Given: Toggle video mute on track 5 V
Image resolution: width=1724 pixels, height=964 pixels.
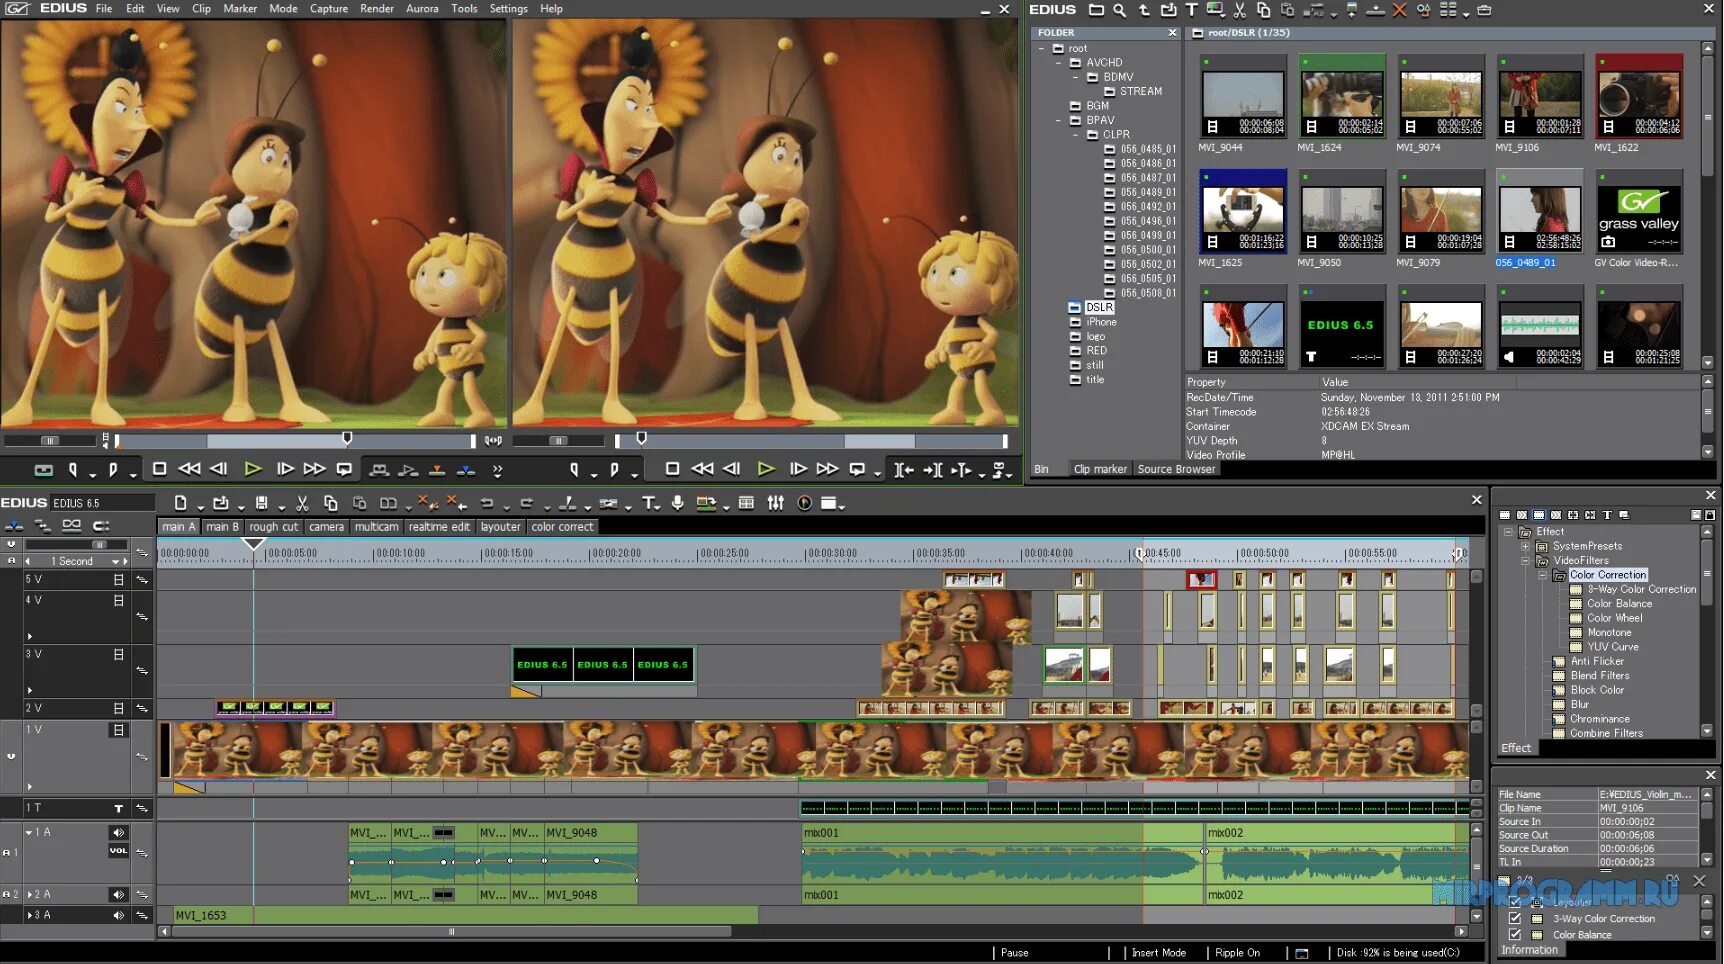Looking at the screenshot, I should 119,579.
